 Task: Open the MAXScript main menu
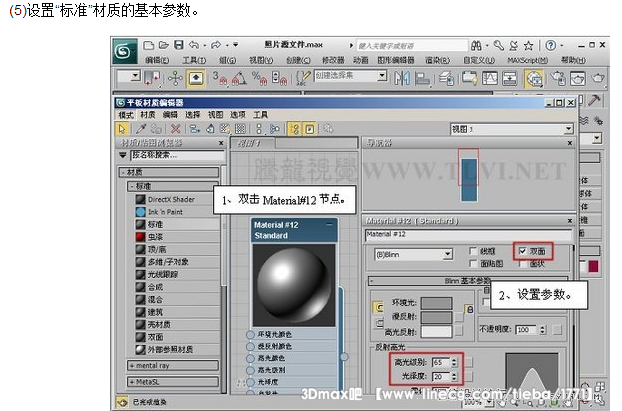point(528,60)
